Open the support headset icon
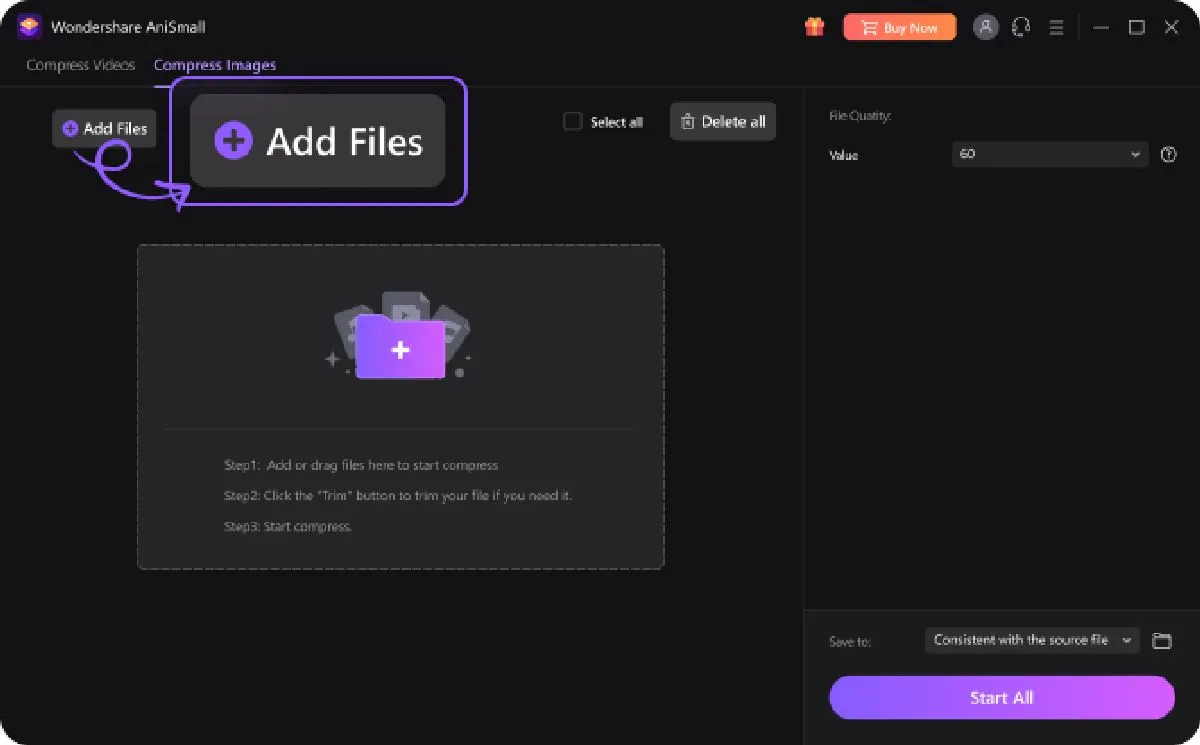The image size is (1200, 745). [x=1021, y=27]
